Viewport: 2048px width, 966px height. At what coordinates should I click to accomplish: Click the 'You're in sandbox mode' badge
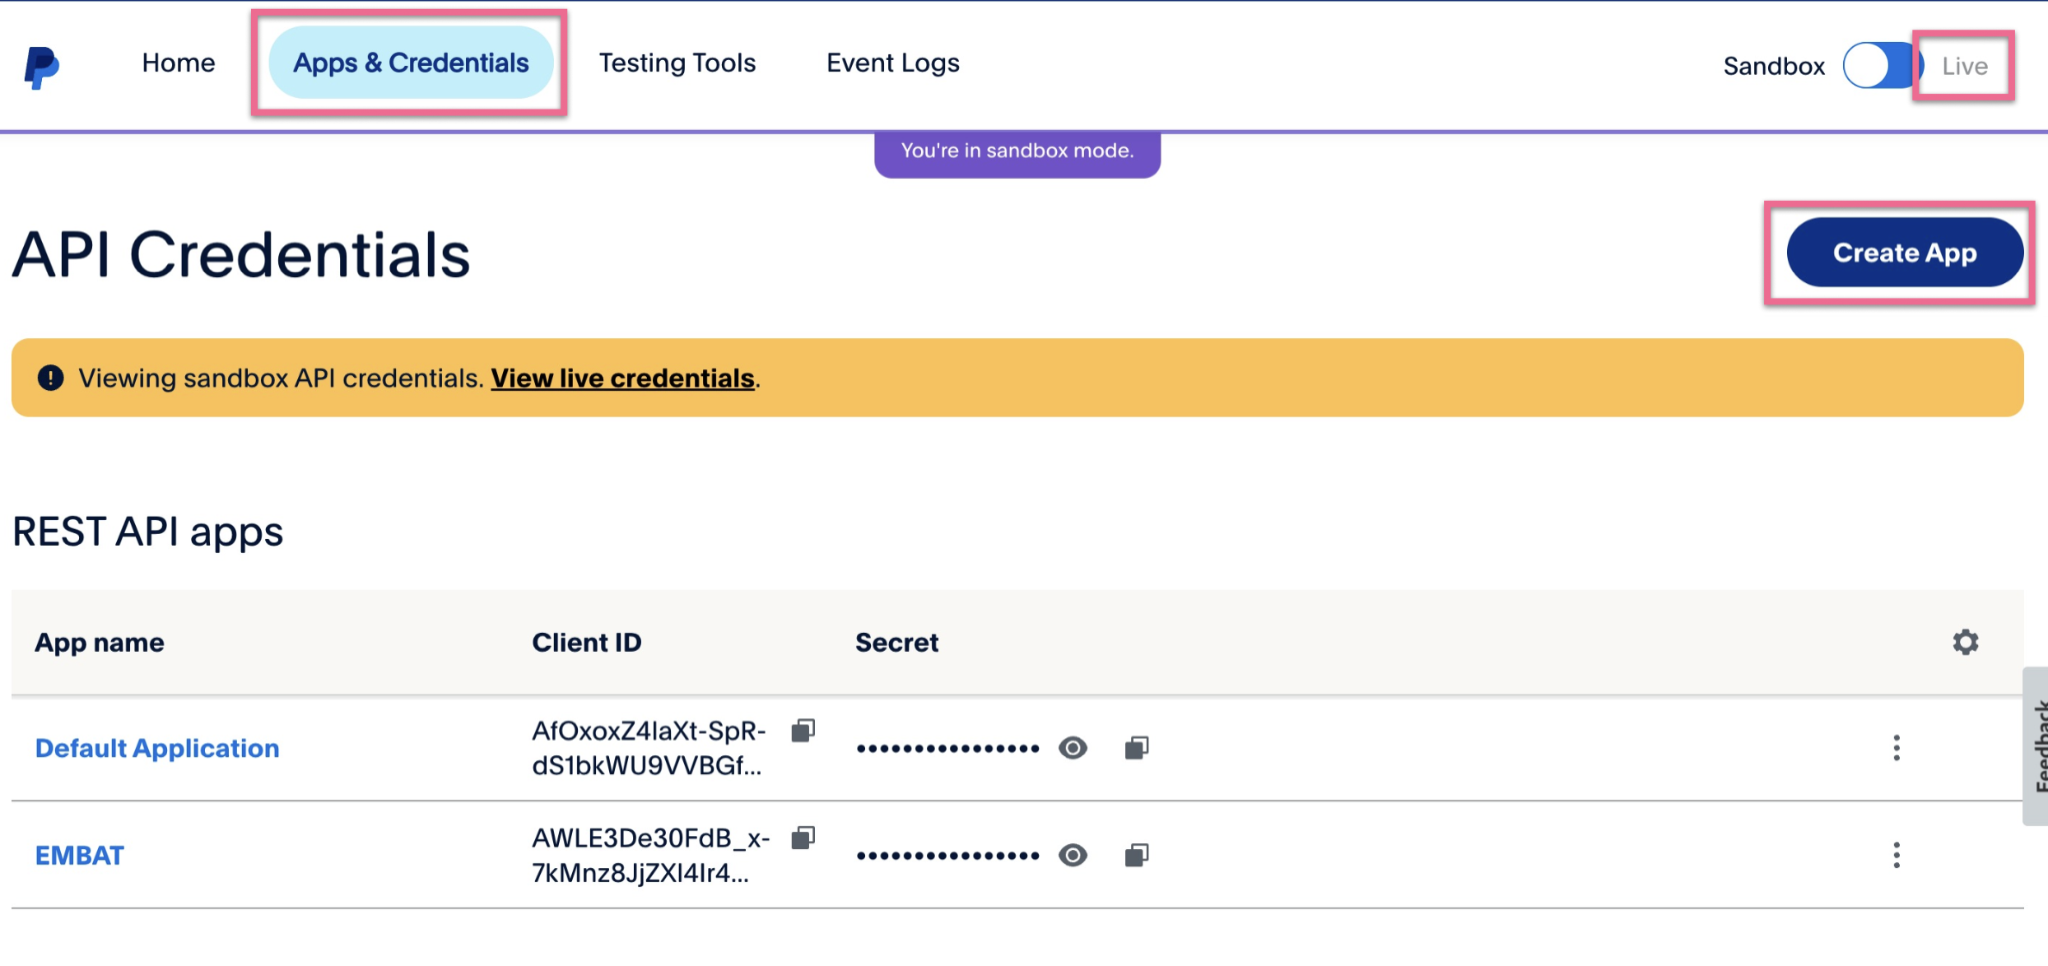tap(1017, 152)
